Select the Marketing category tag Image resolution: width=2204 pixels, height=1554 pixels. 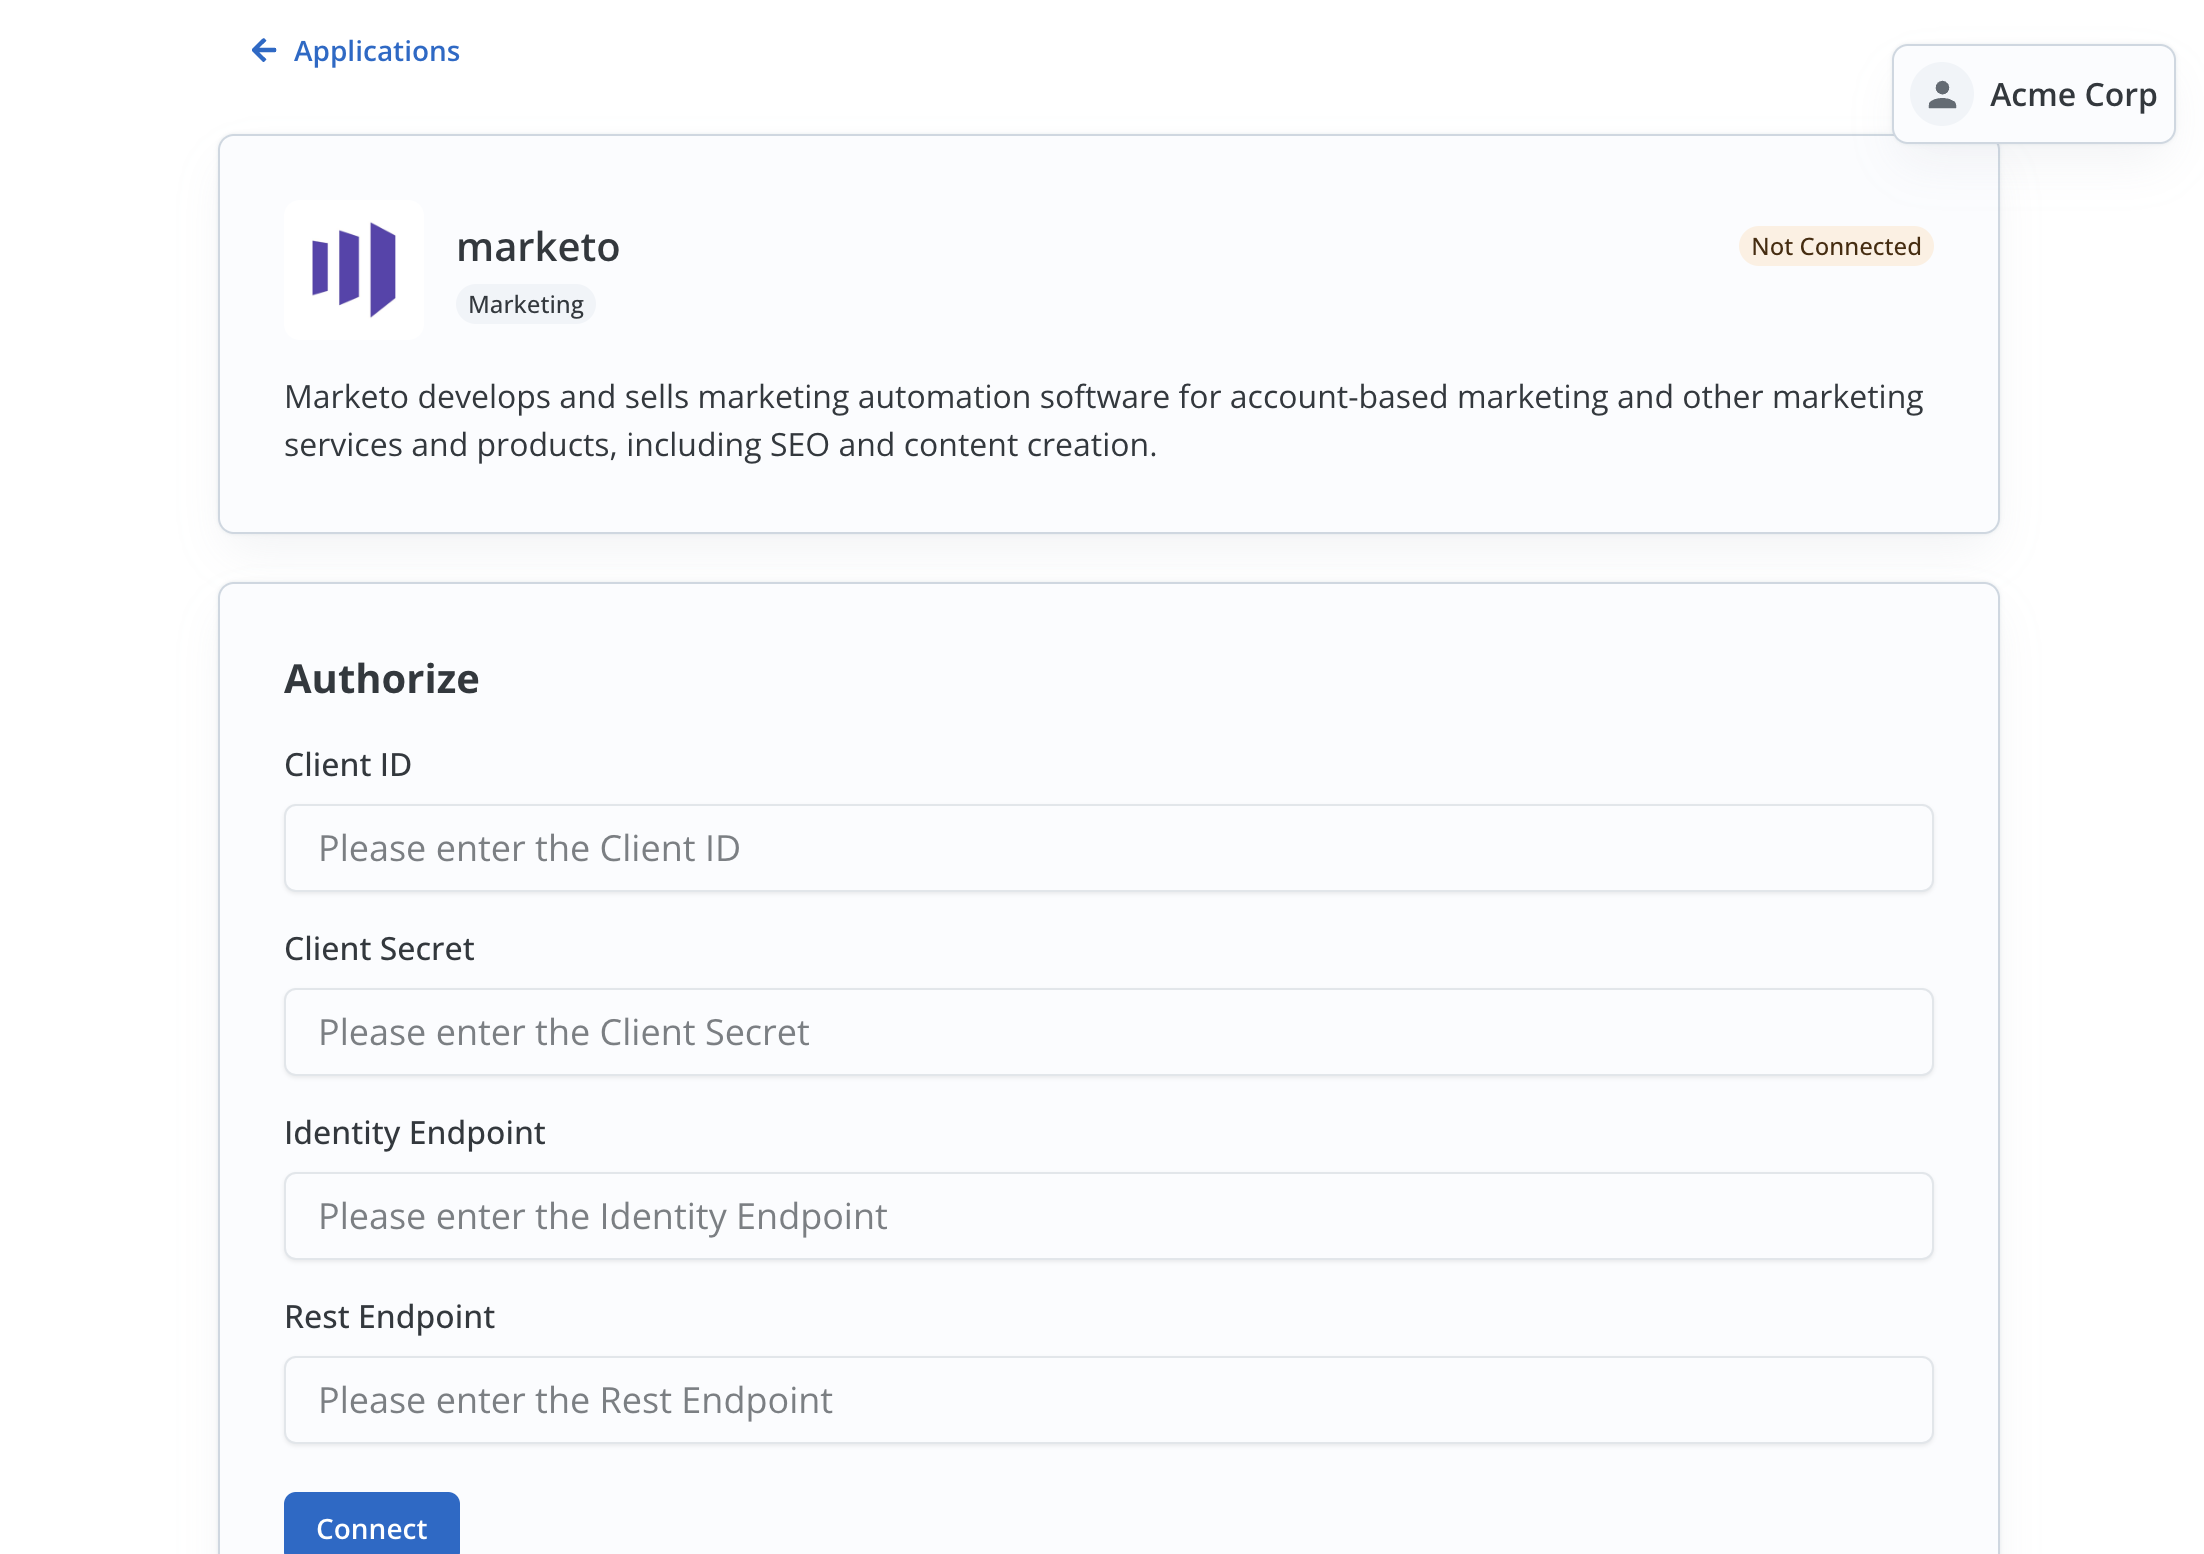pos(525,303)
